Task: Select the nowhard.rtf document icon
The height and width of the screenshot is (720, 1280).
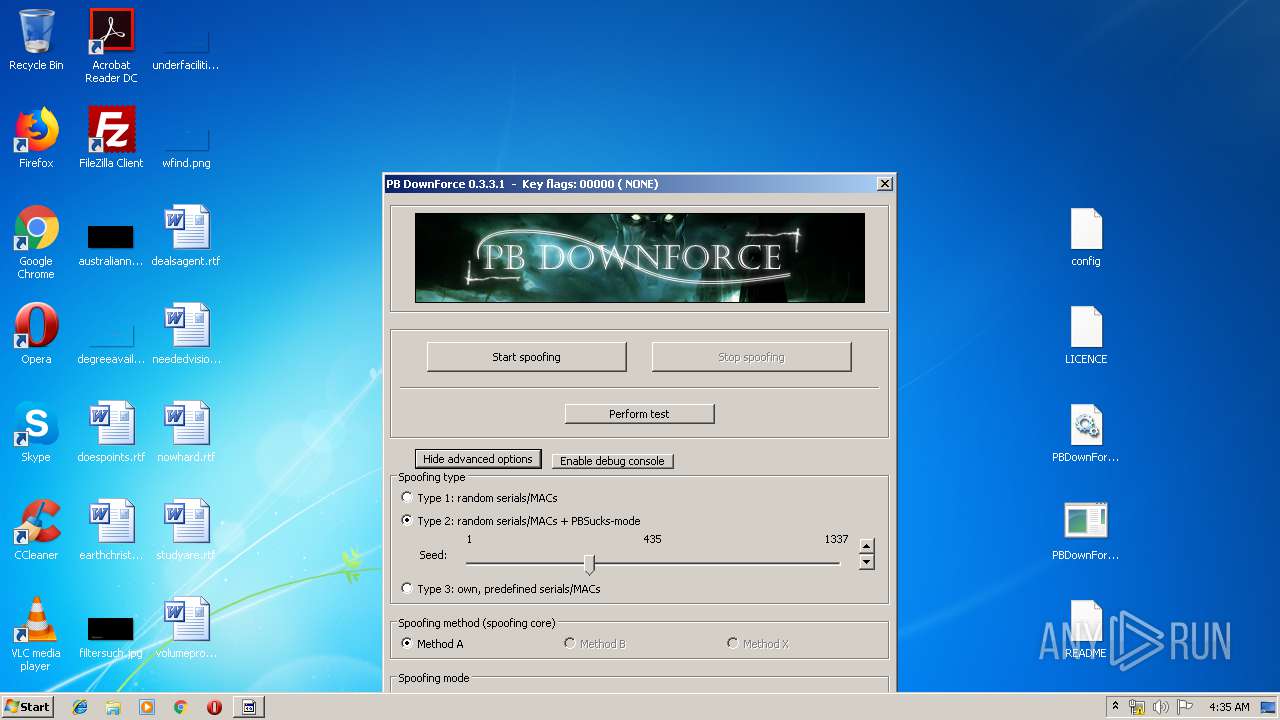Action: (x=186, y=432)
